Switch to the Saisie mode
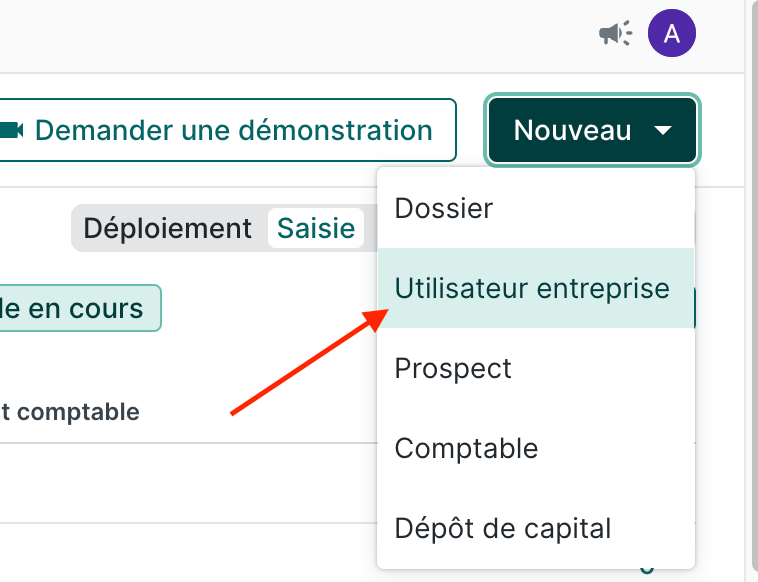The width and height of the screenshot is (758, 582). click(316, 228)
